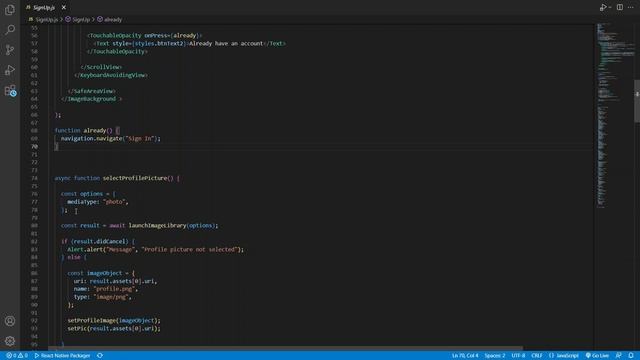This screenshot has width=640, height=360.
Task: Click 'setProfileImage(imageObject)' line
Action: [x=114, y=320]
